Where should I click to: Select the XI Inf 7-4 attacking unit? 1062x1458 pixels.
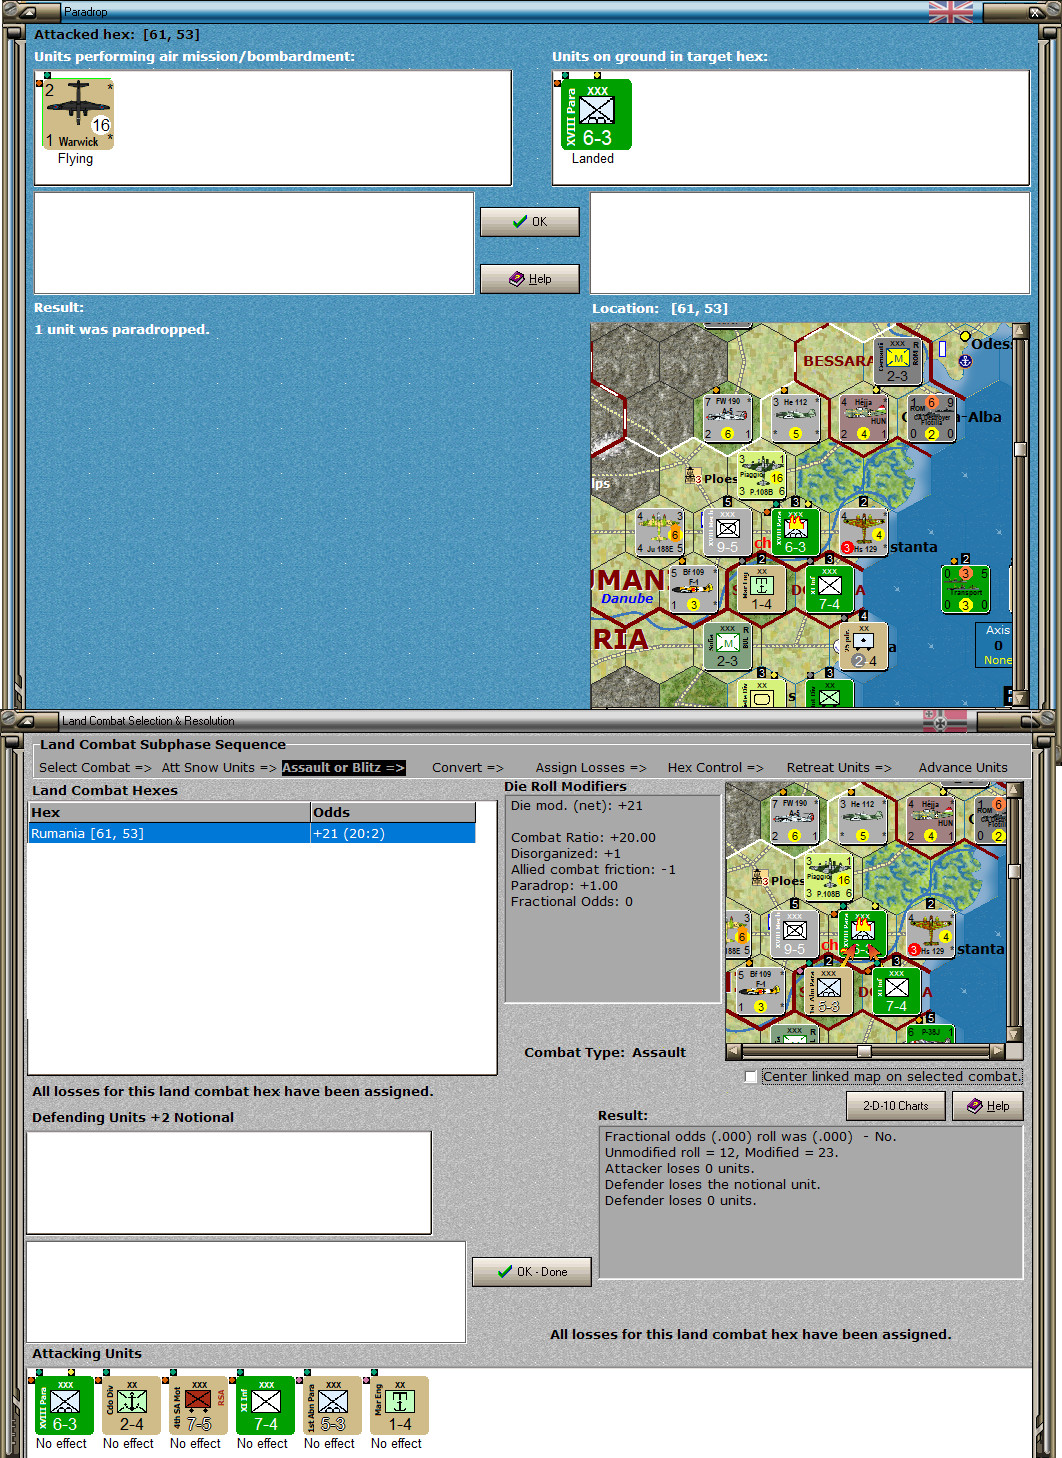[x=266, y=1405]
